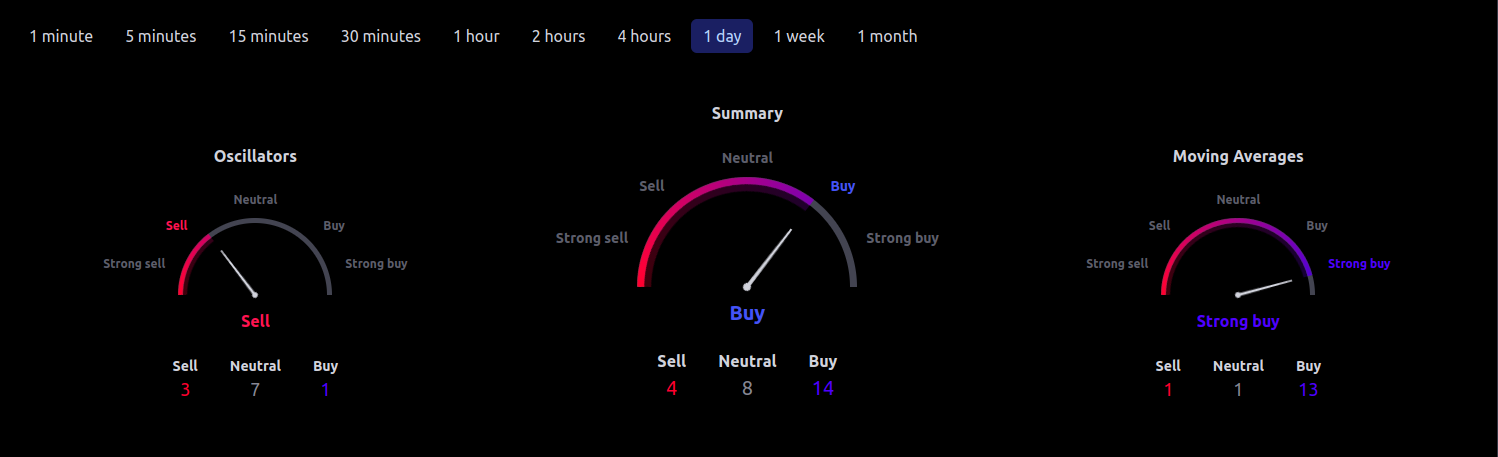The image size is (1498, 457).
Task: Click the Oscillators gauge needle
Action: coord(238,273)
